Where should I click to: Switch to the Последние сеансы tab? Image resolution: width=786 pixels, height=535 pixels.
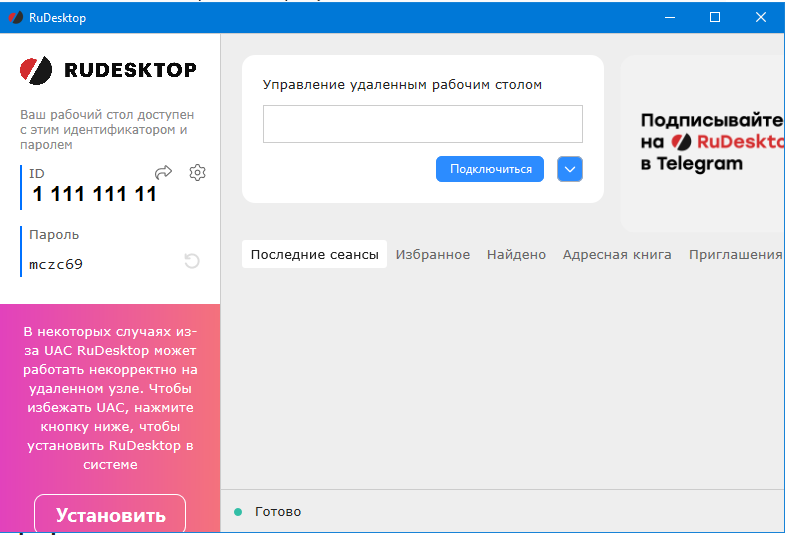[x=314, y=254]
